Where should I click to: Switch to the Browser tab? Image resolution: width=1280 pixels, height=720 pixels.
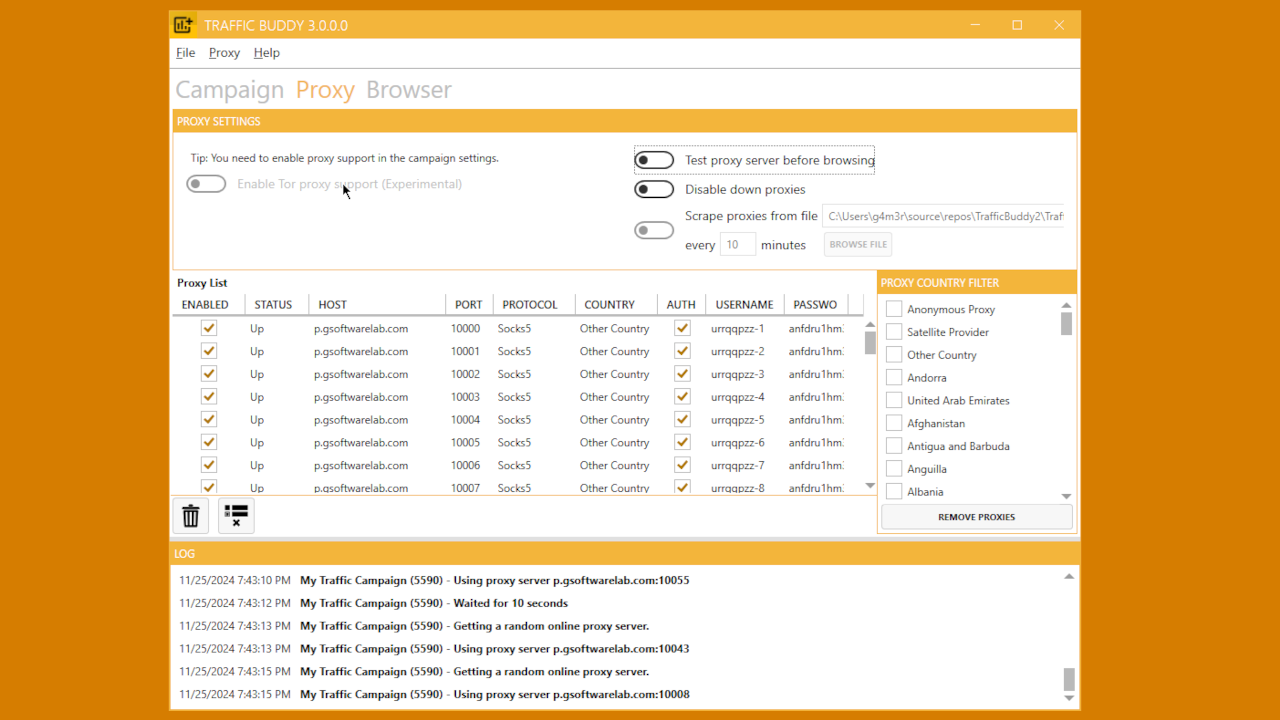(x=409, y=89)
